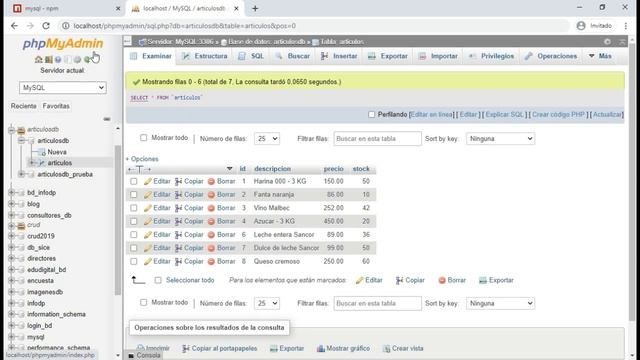
Task: Click the Explicar SQL link
Action: [504, 115]
